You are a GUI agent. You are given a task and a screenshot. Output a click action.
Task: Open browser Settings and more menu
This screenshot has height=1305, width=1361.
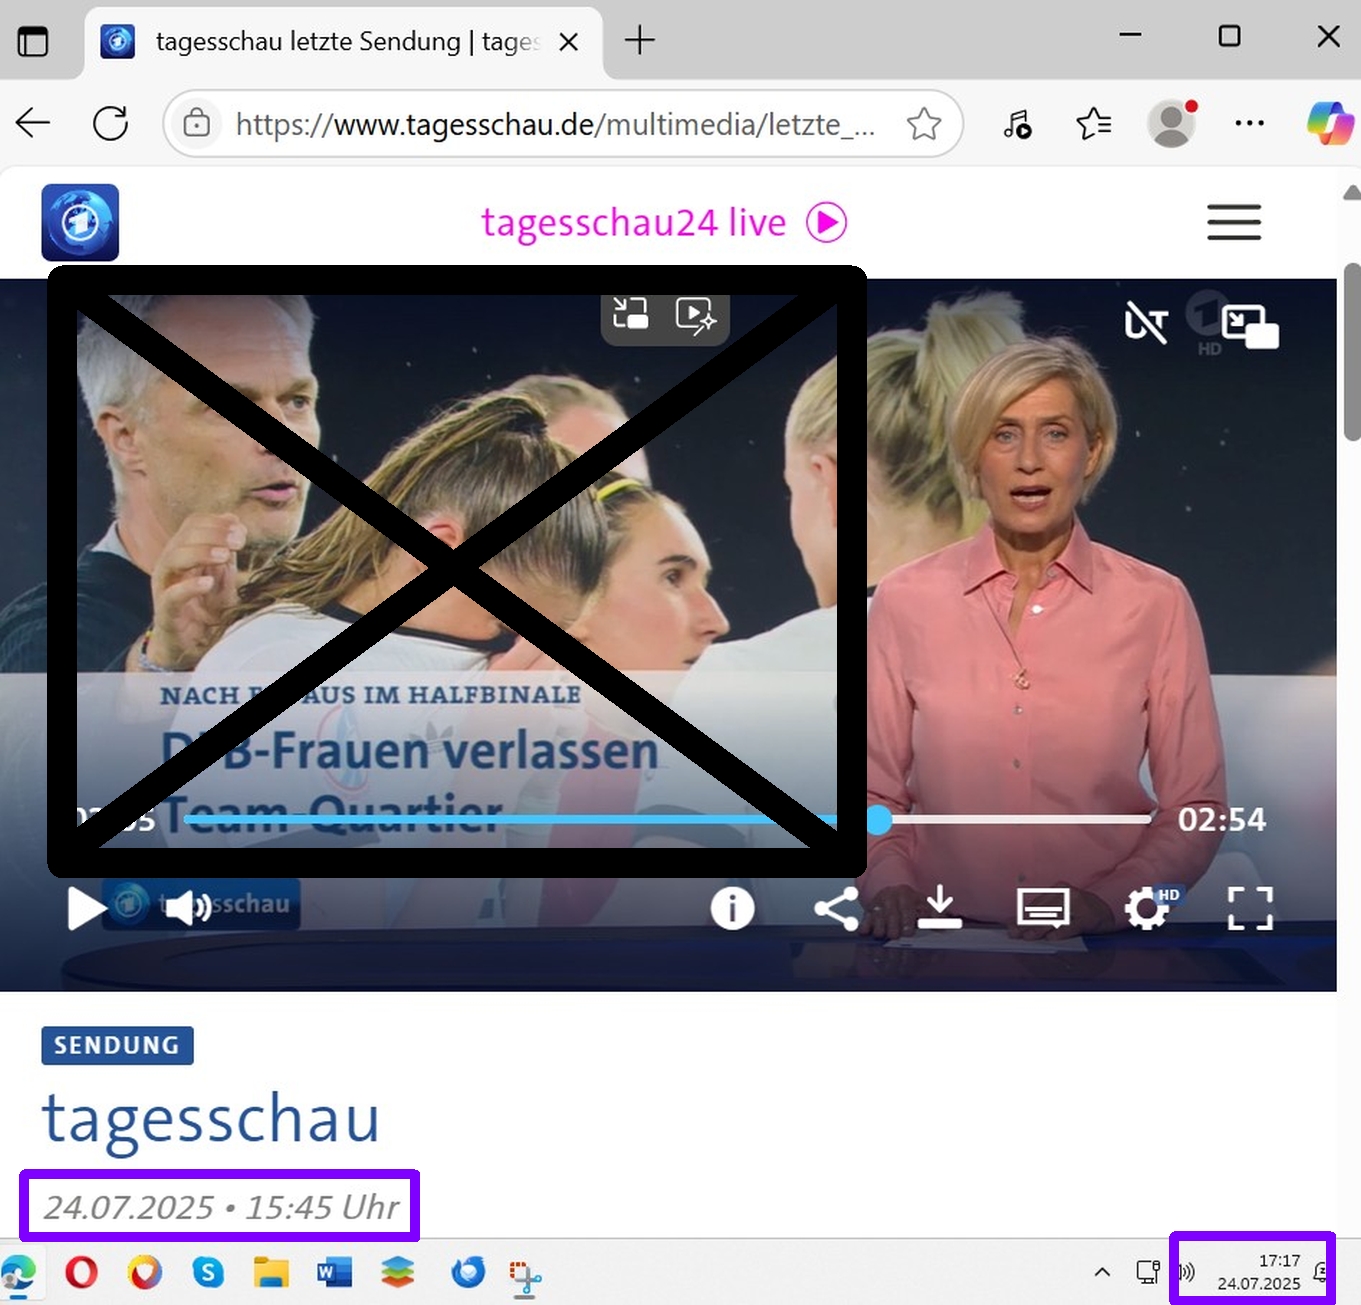(1249, 124)
